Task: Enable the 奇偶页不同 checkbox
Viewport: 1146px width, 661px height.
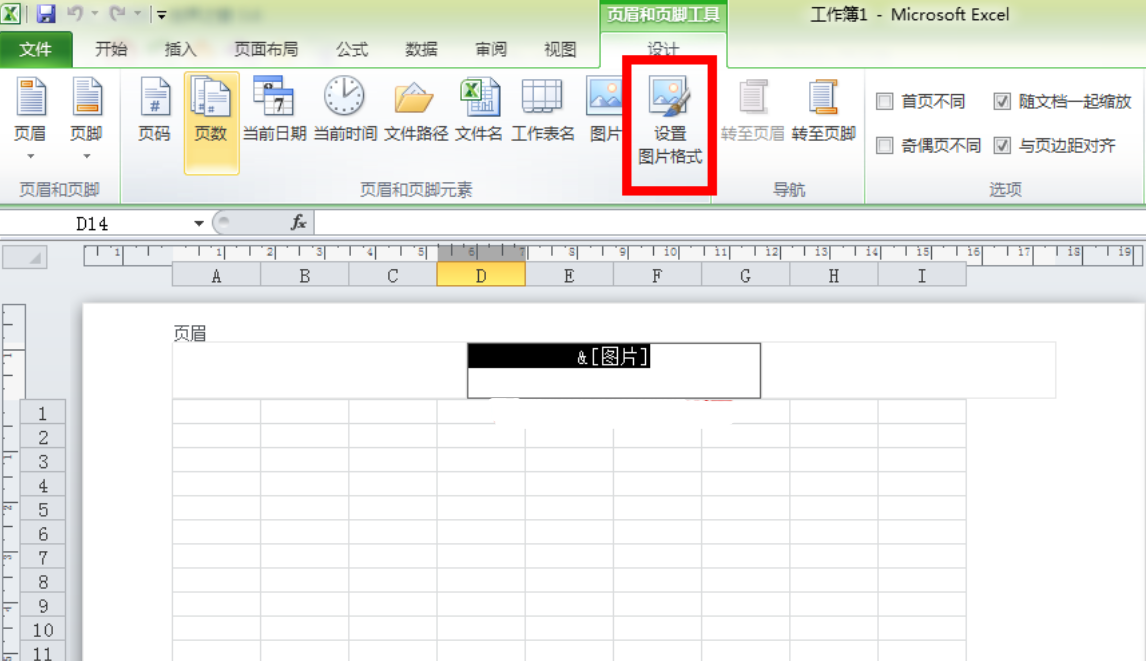Action: click(x=885, y=146)
